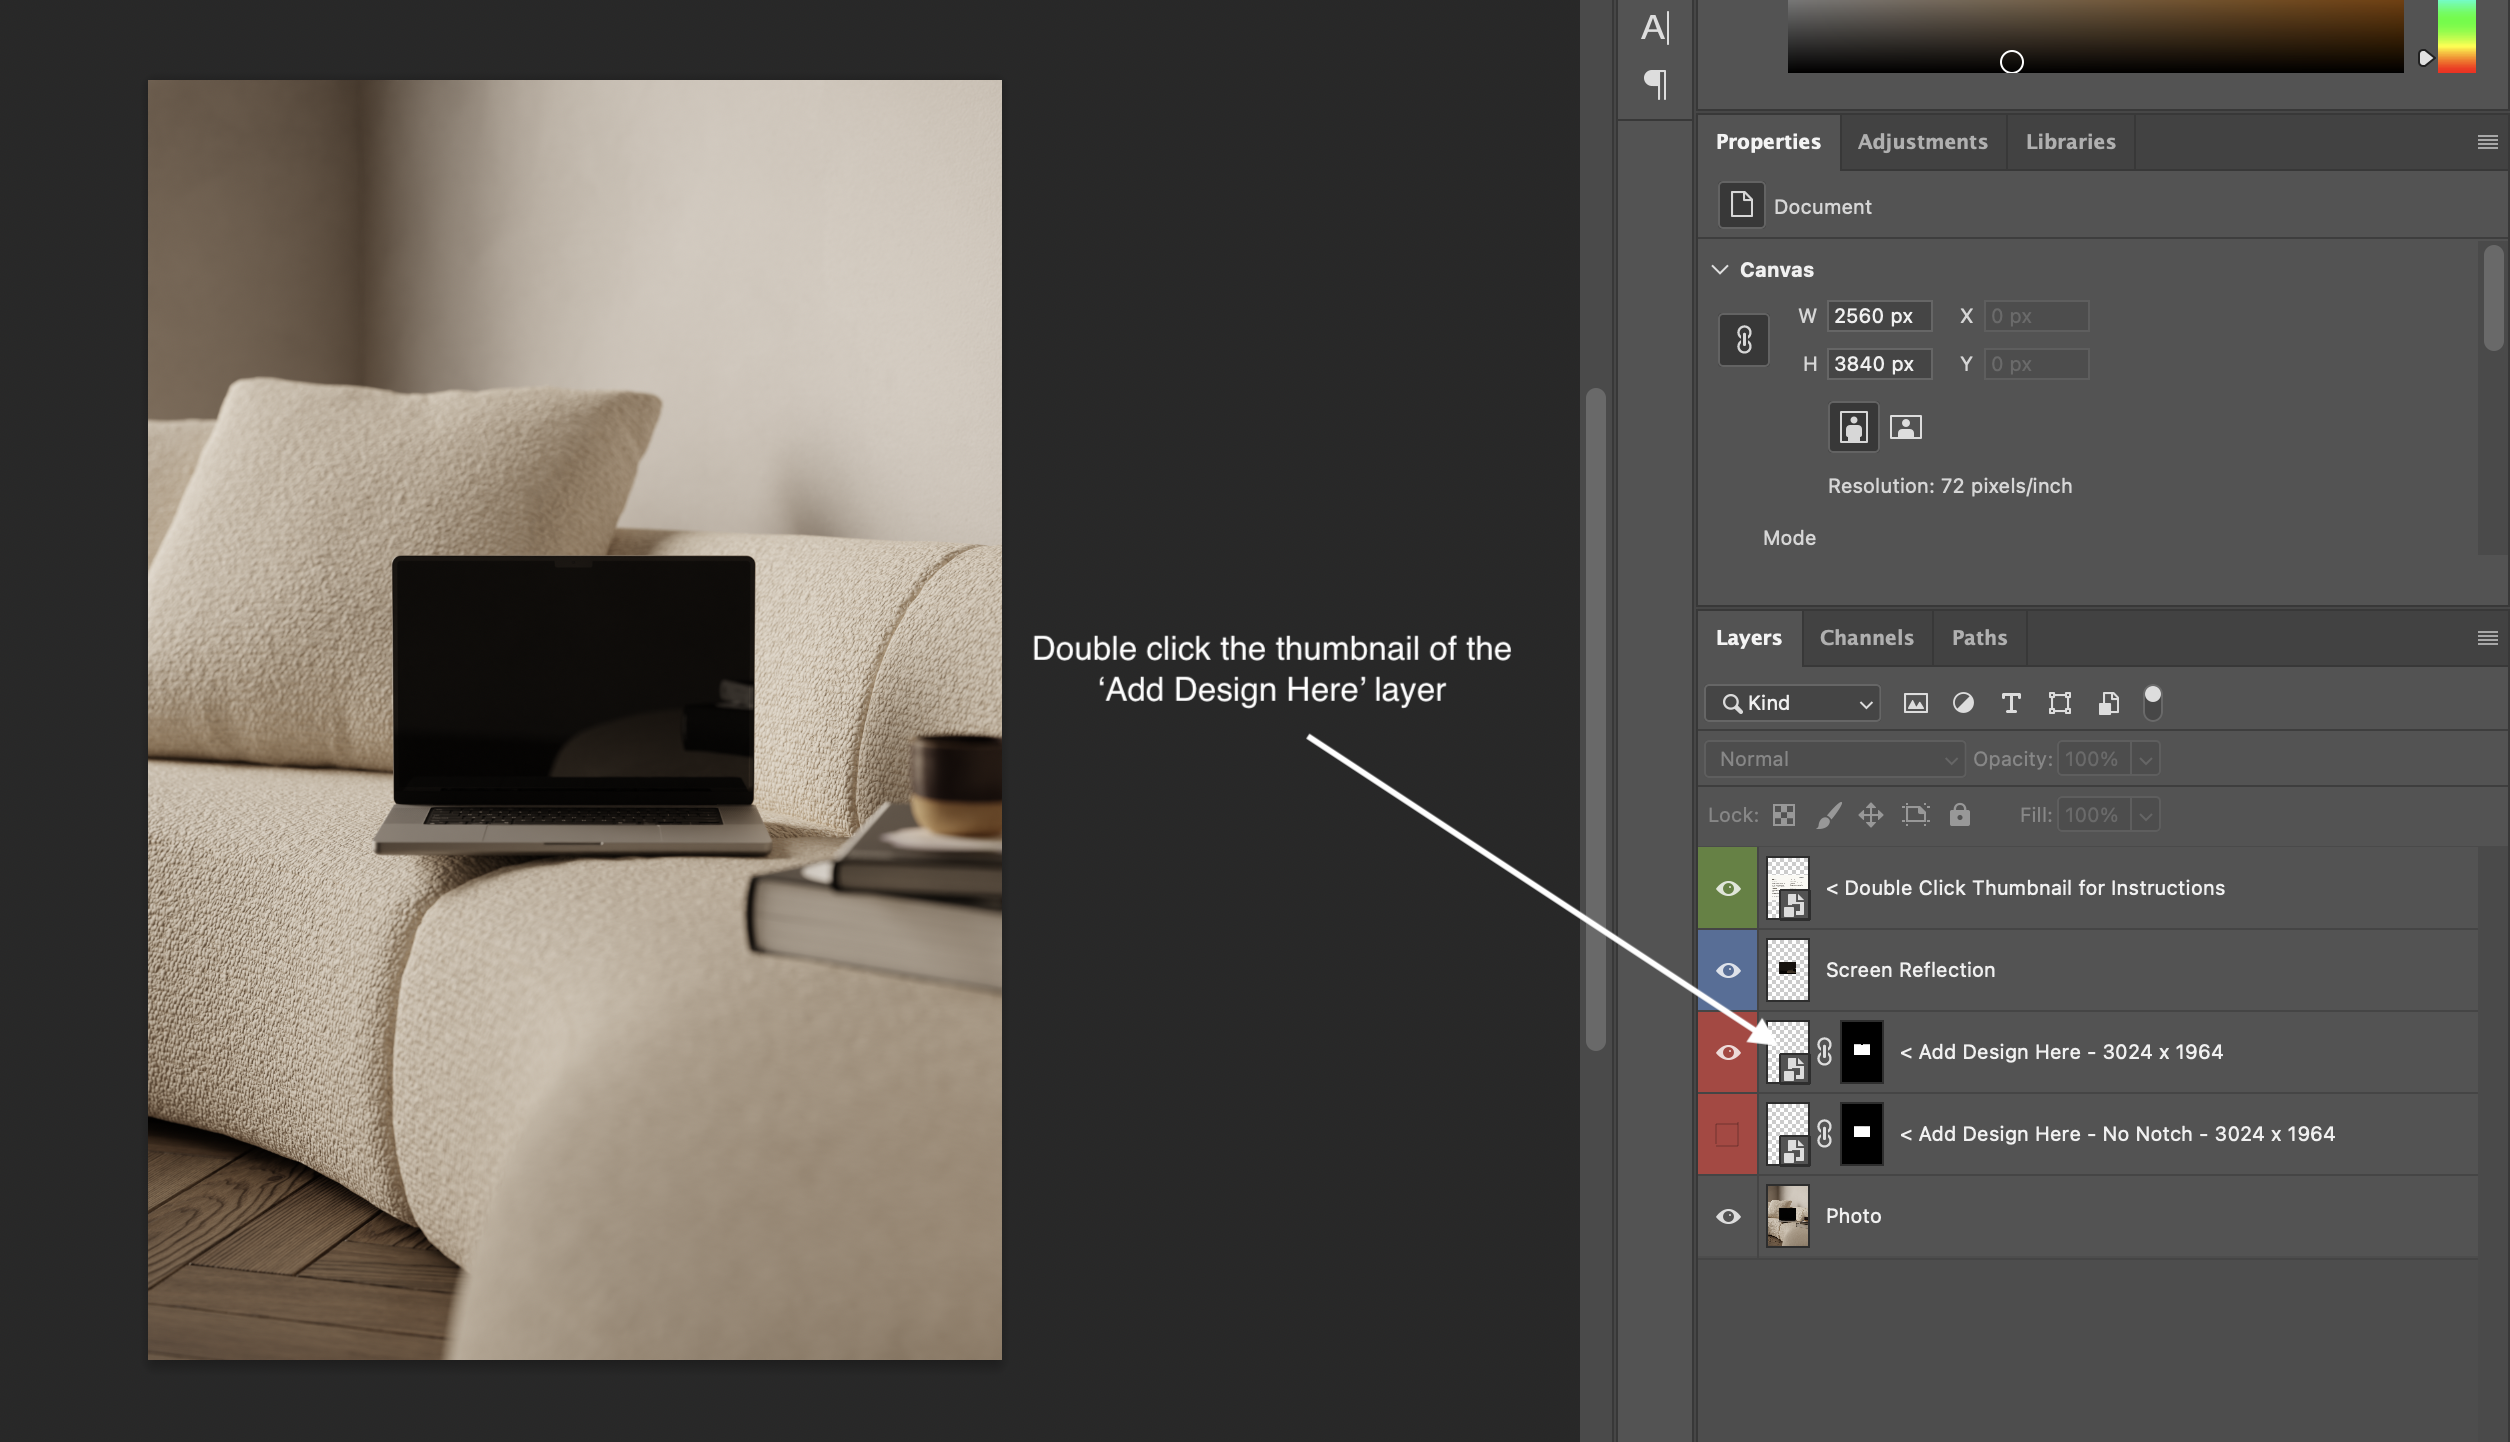Filter for smart objects icon
This screenshot has height=1442, width=2510.
[x=2108, y=703]
